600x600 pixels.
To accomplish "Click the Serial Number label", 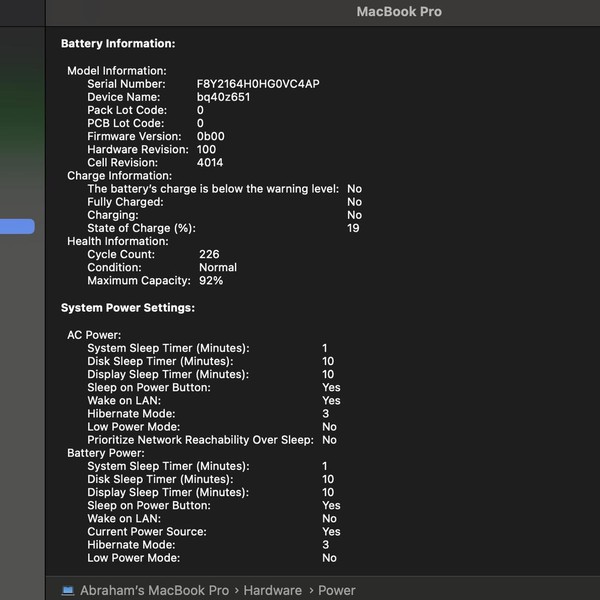I will pos(126,84).
